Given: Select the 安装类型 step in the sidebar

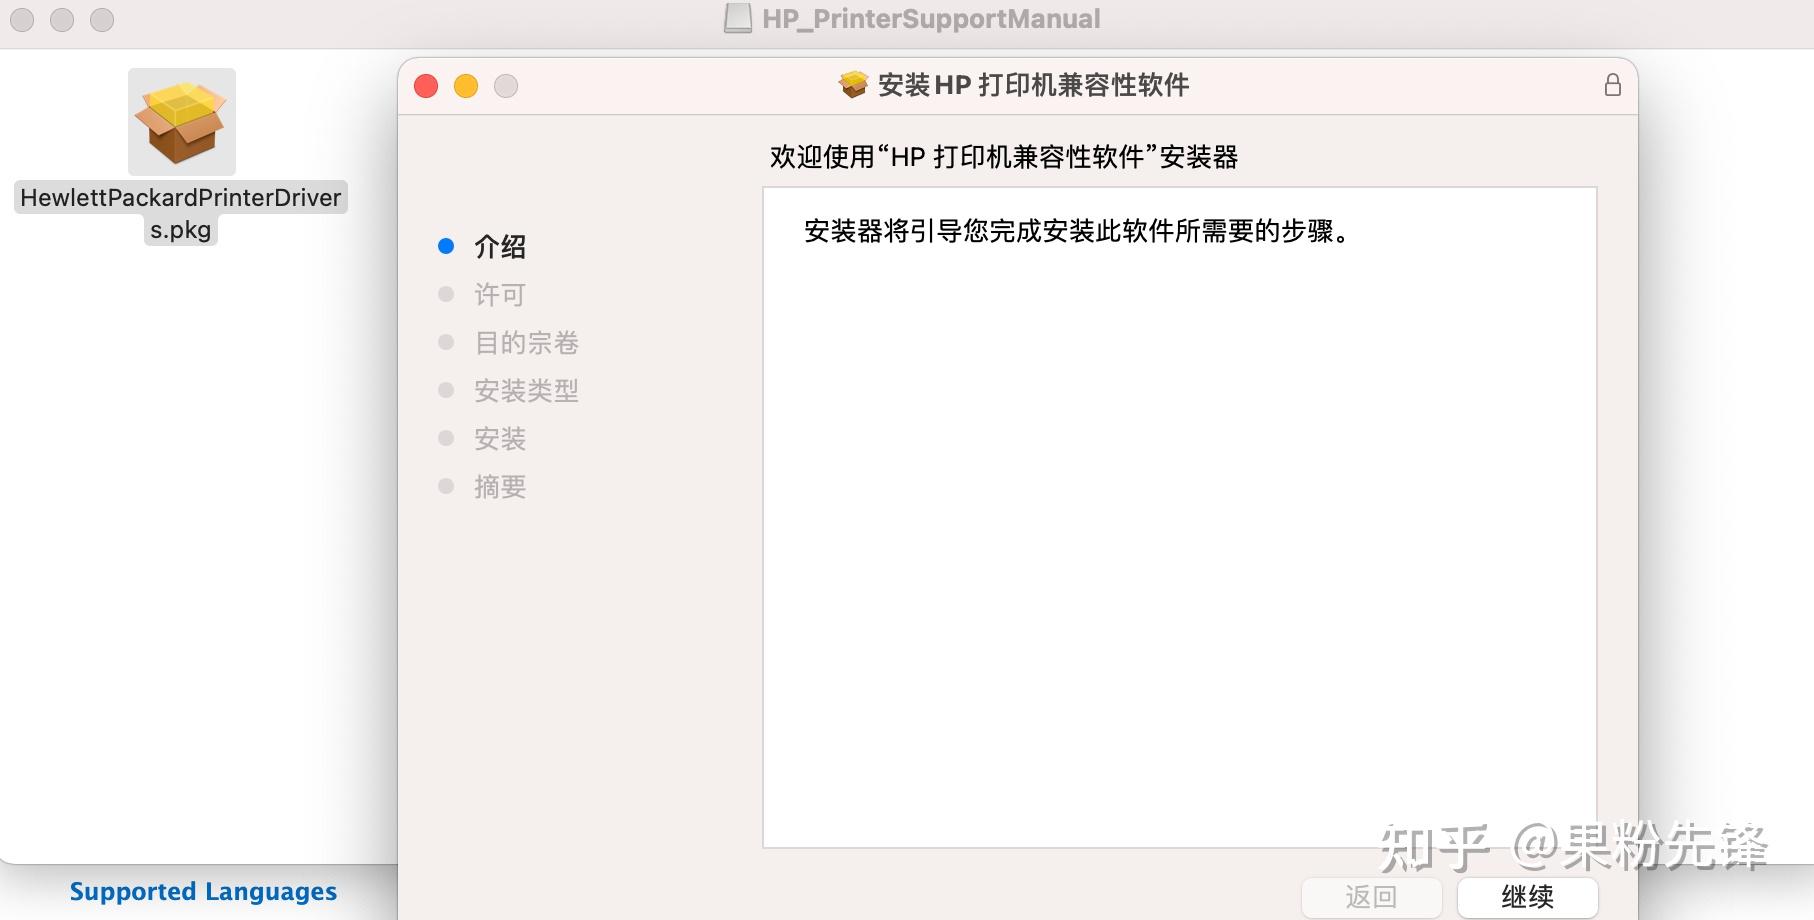Looking at the screenshot, I should coord(528,390).
